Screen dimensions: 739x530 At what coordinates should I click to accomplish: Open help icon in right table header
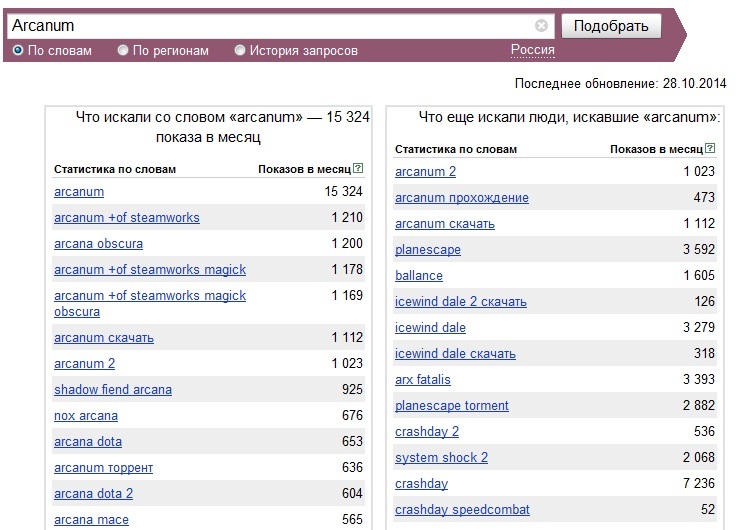710,148
